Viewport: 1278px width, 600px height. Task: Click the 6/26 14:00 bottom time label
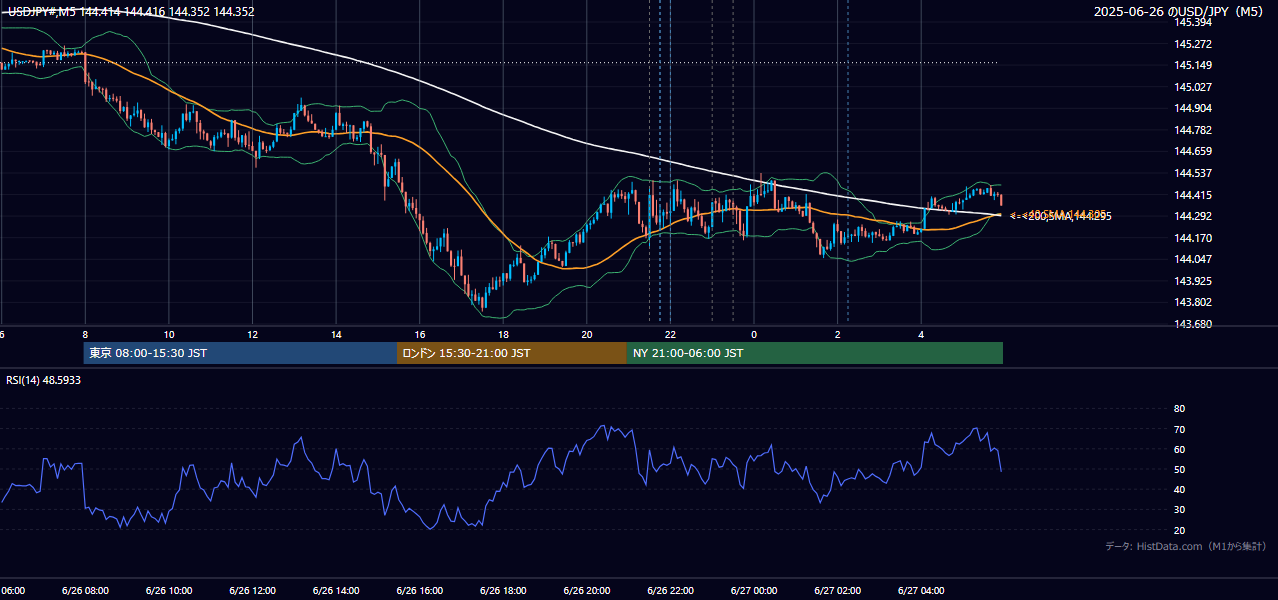pyautogui.click(x=336, y=590)
